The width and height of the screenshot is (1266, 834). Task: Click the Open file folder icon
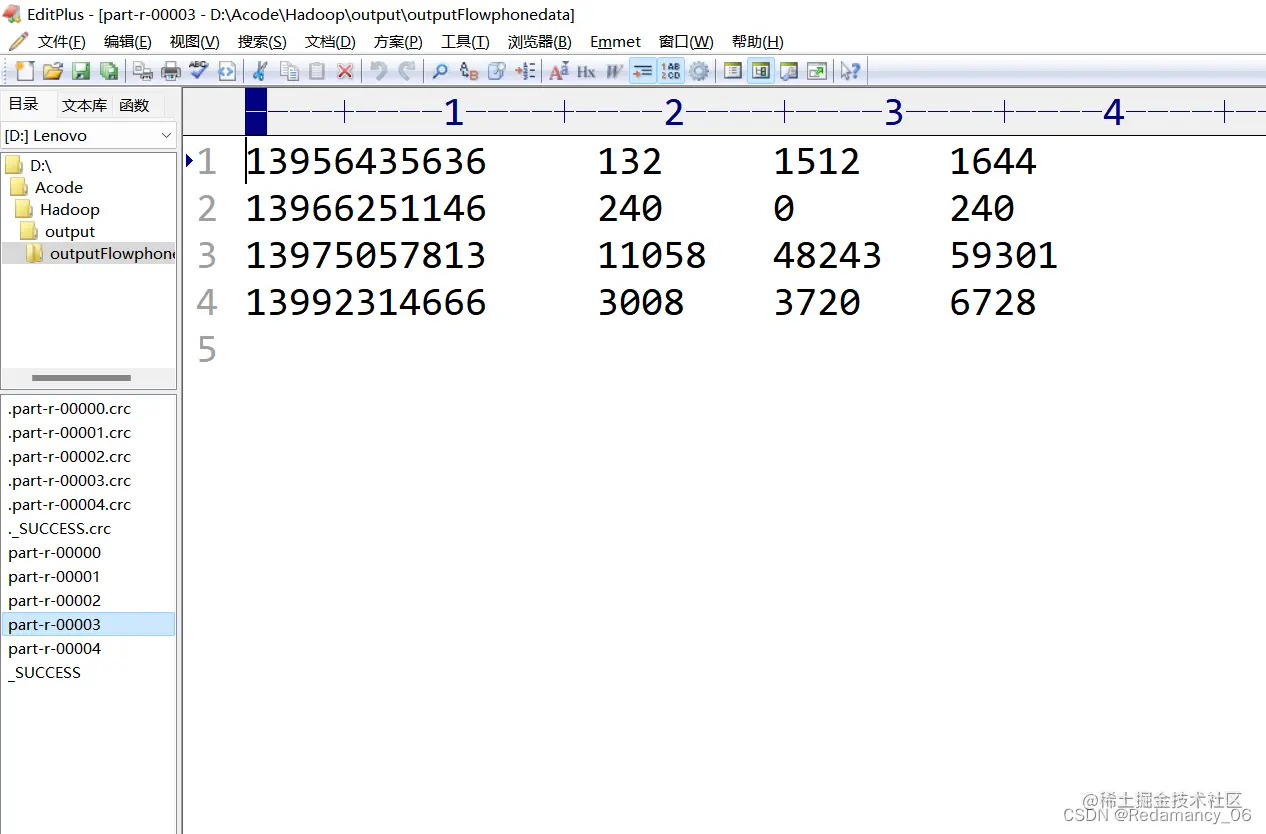pos(53,71)
